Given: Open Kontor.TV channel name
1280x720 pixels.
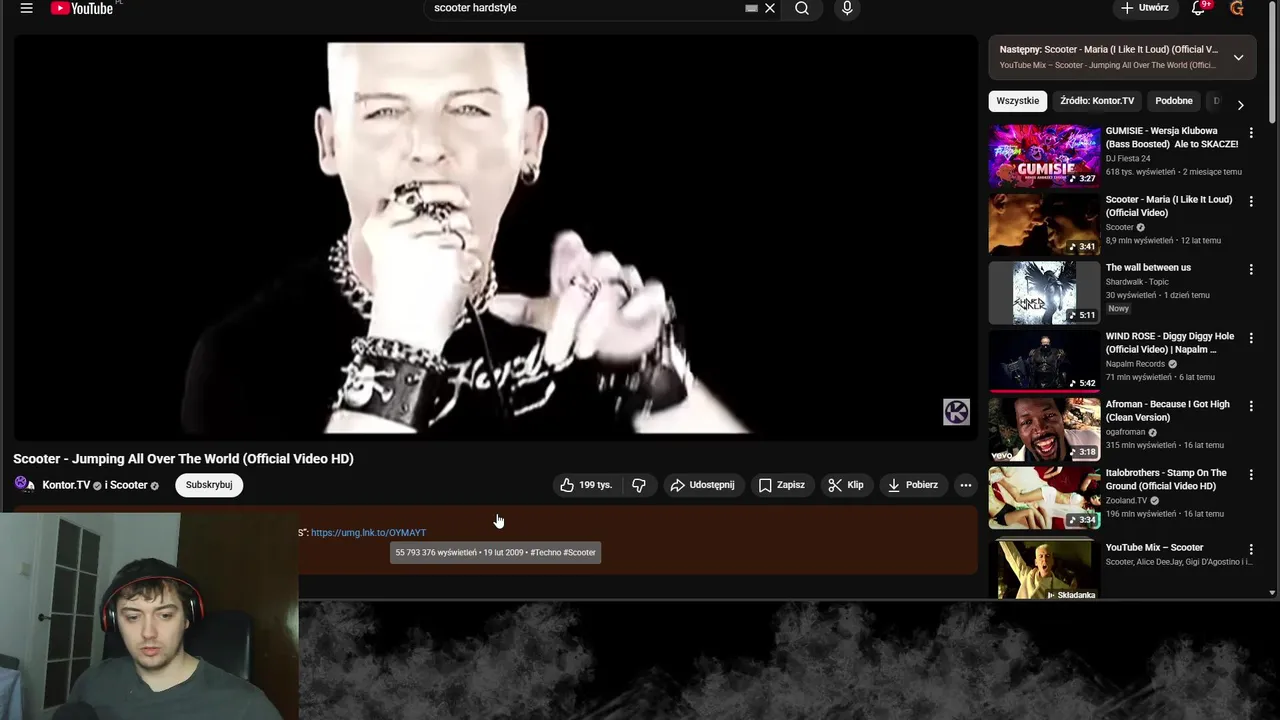Looking at the screenshot, I should [x=66, y=485].
